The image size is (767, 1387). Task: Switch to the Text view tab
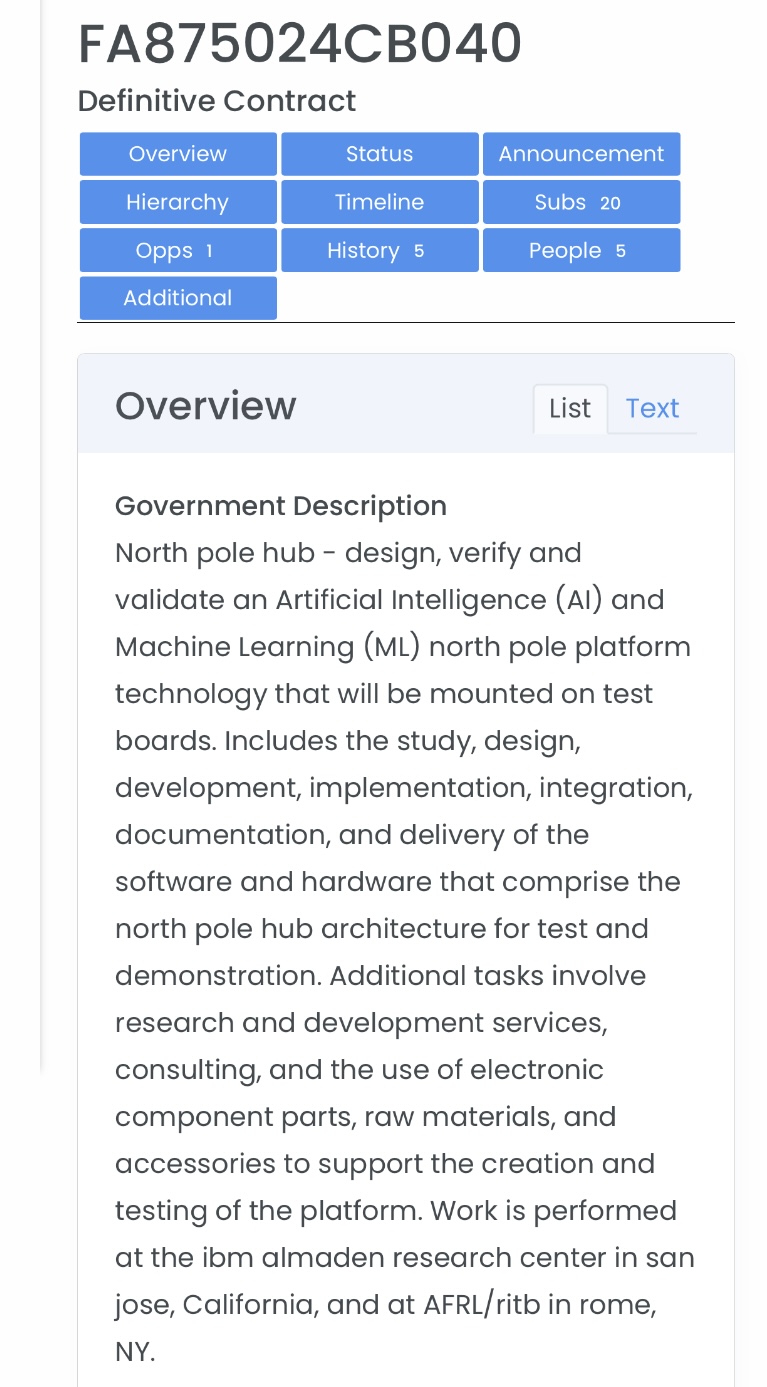652,408
